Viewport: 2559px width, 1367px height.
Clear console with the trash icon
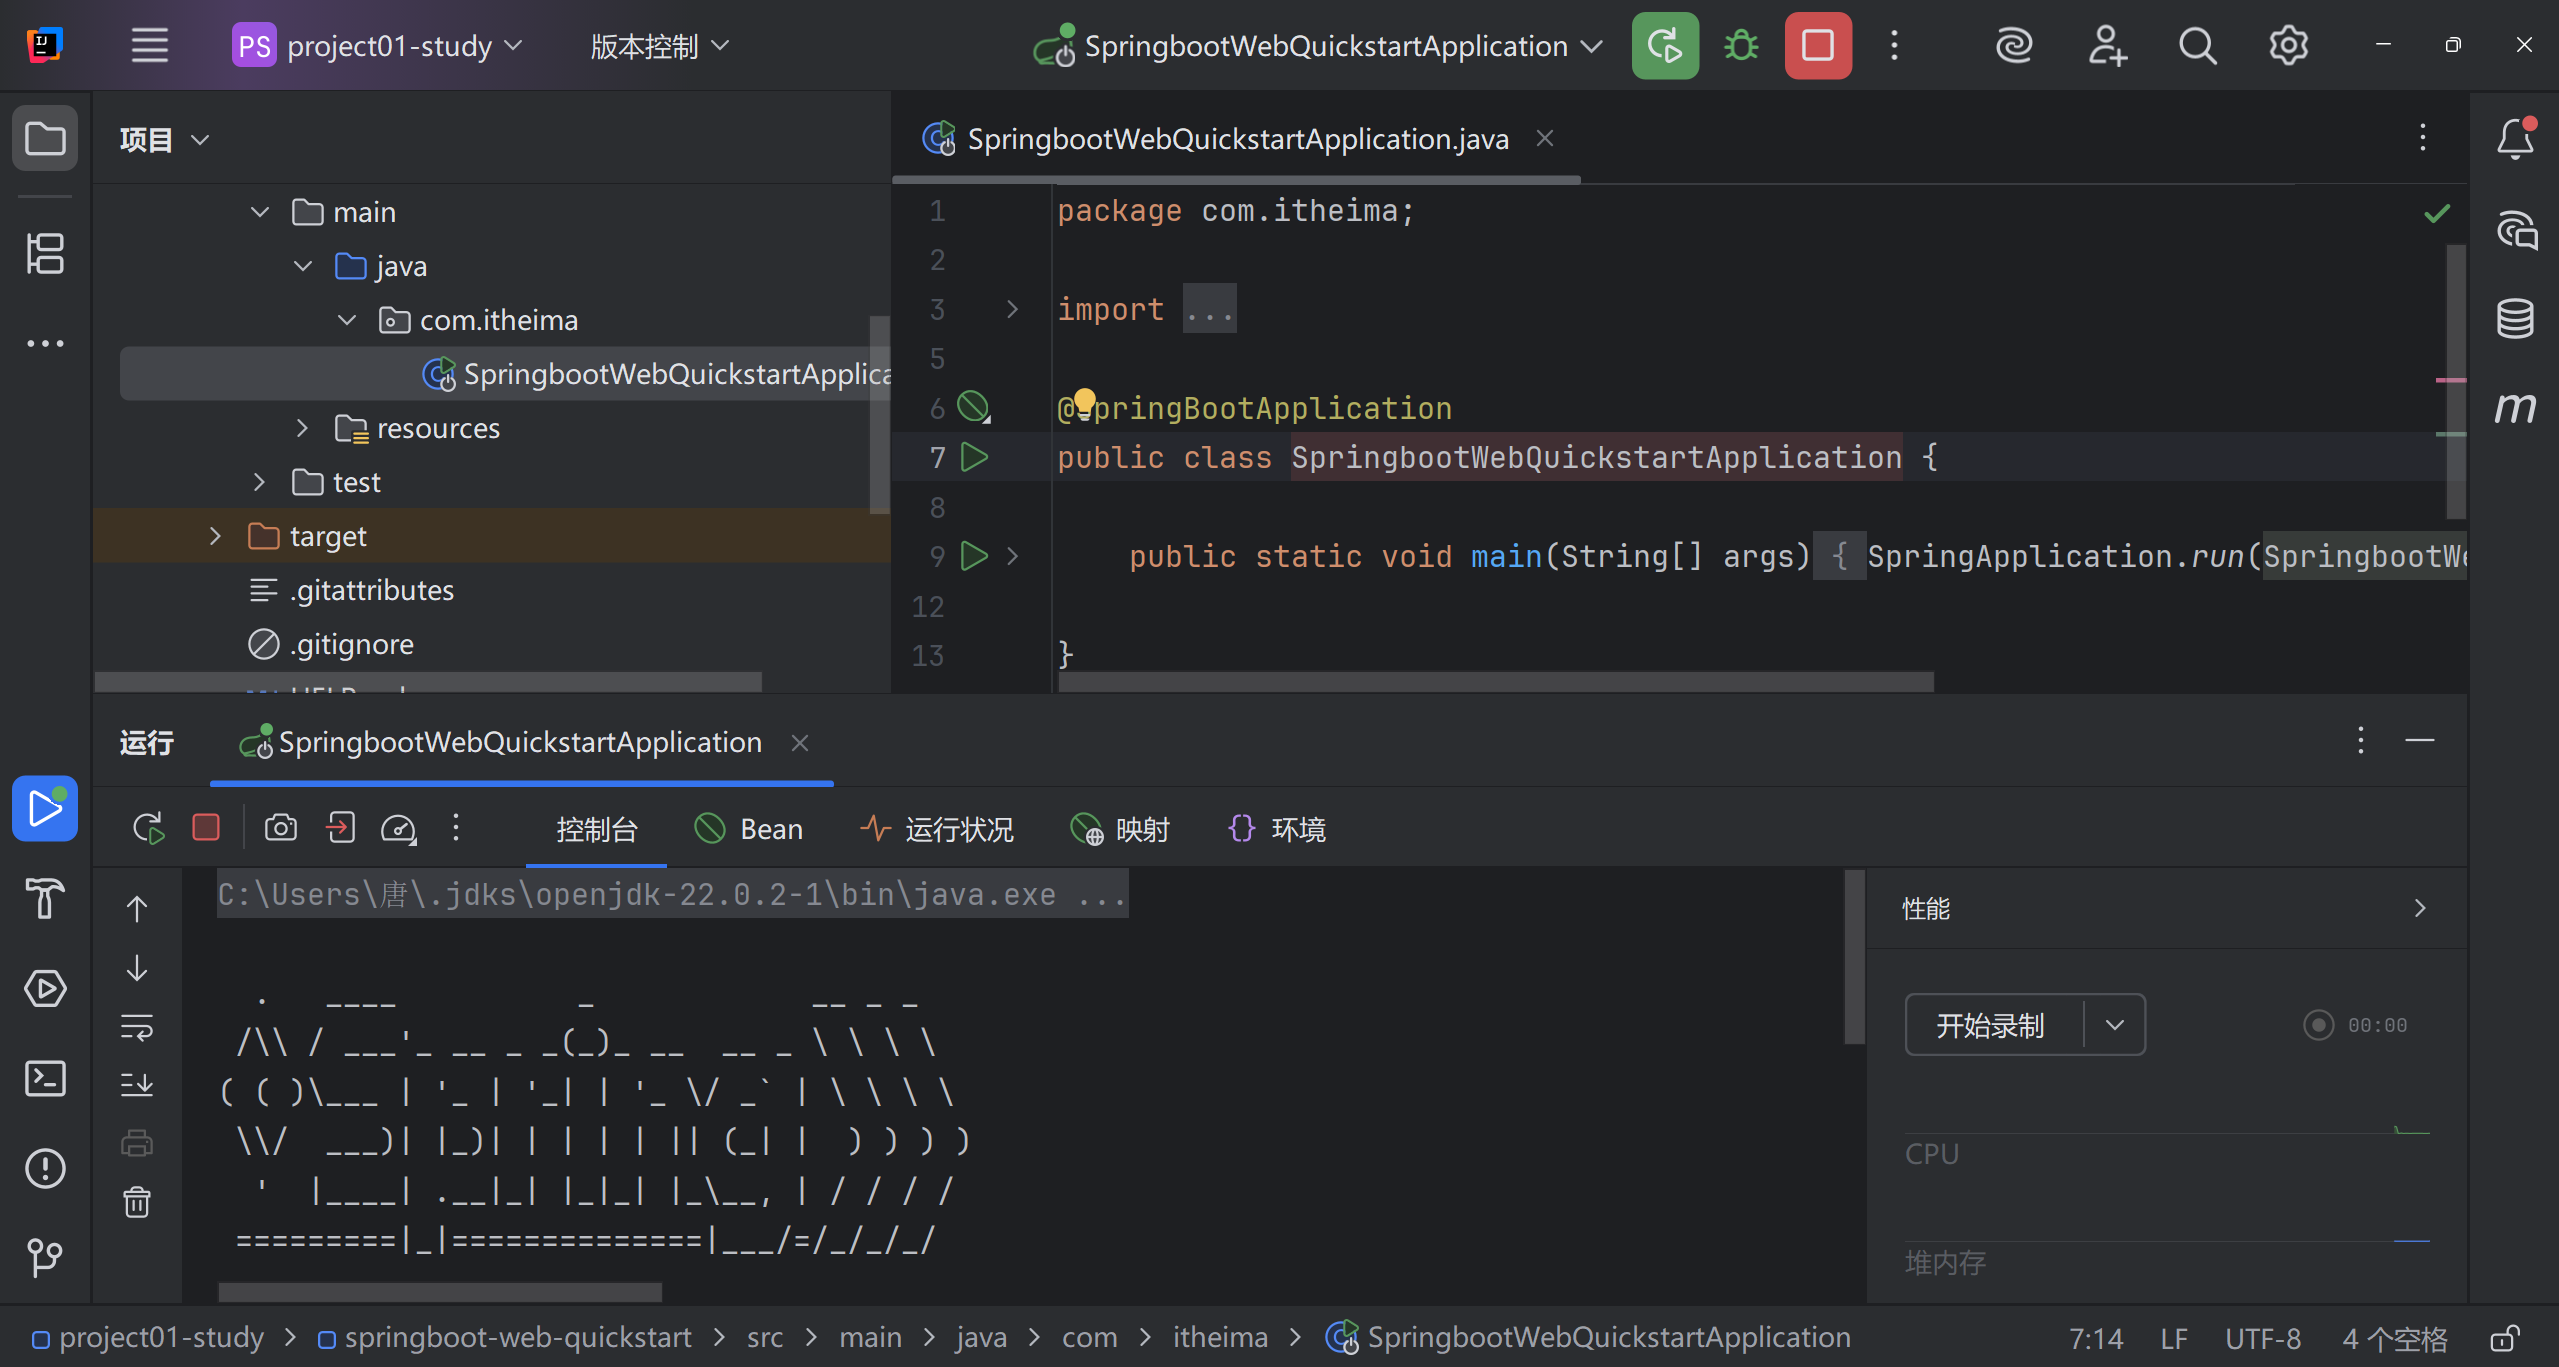point(137,1202)
